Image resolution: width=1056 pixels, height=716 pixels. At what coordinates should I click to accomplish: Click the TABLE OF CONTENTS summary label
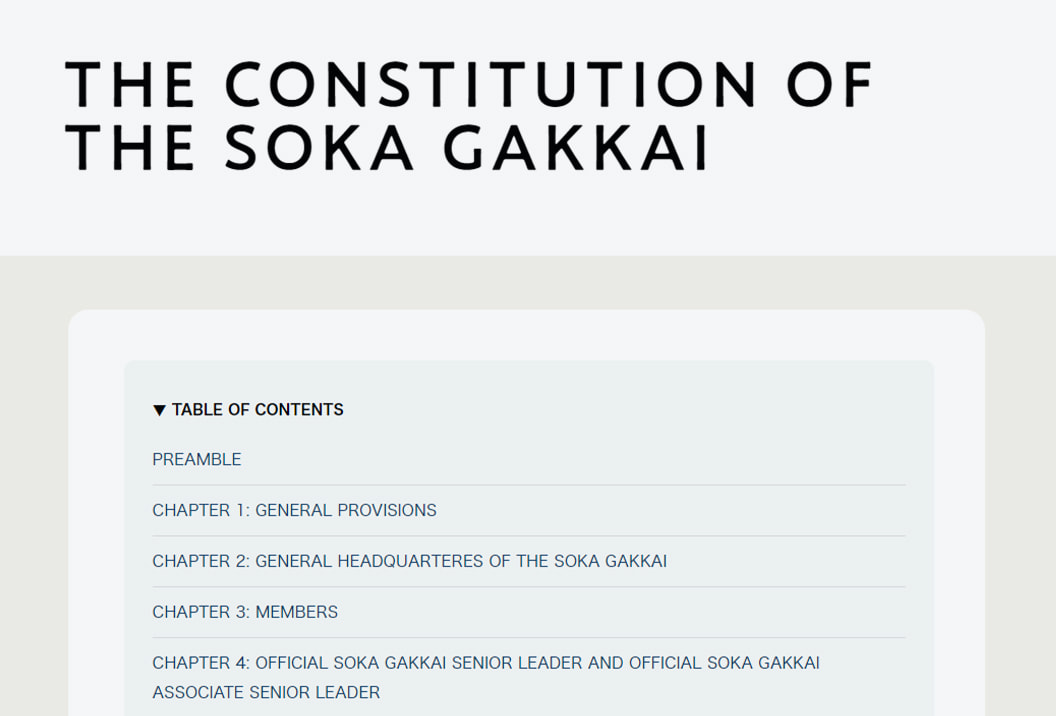pos(257,409)
